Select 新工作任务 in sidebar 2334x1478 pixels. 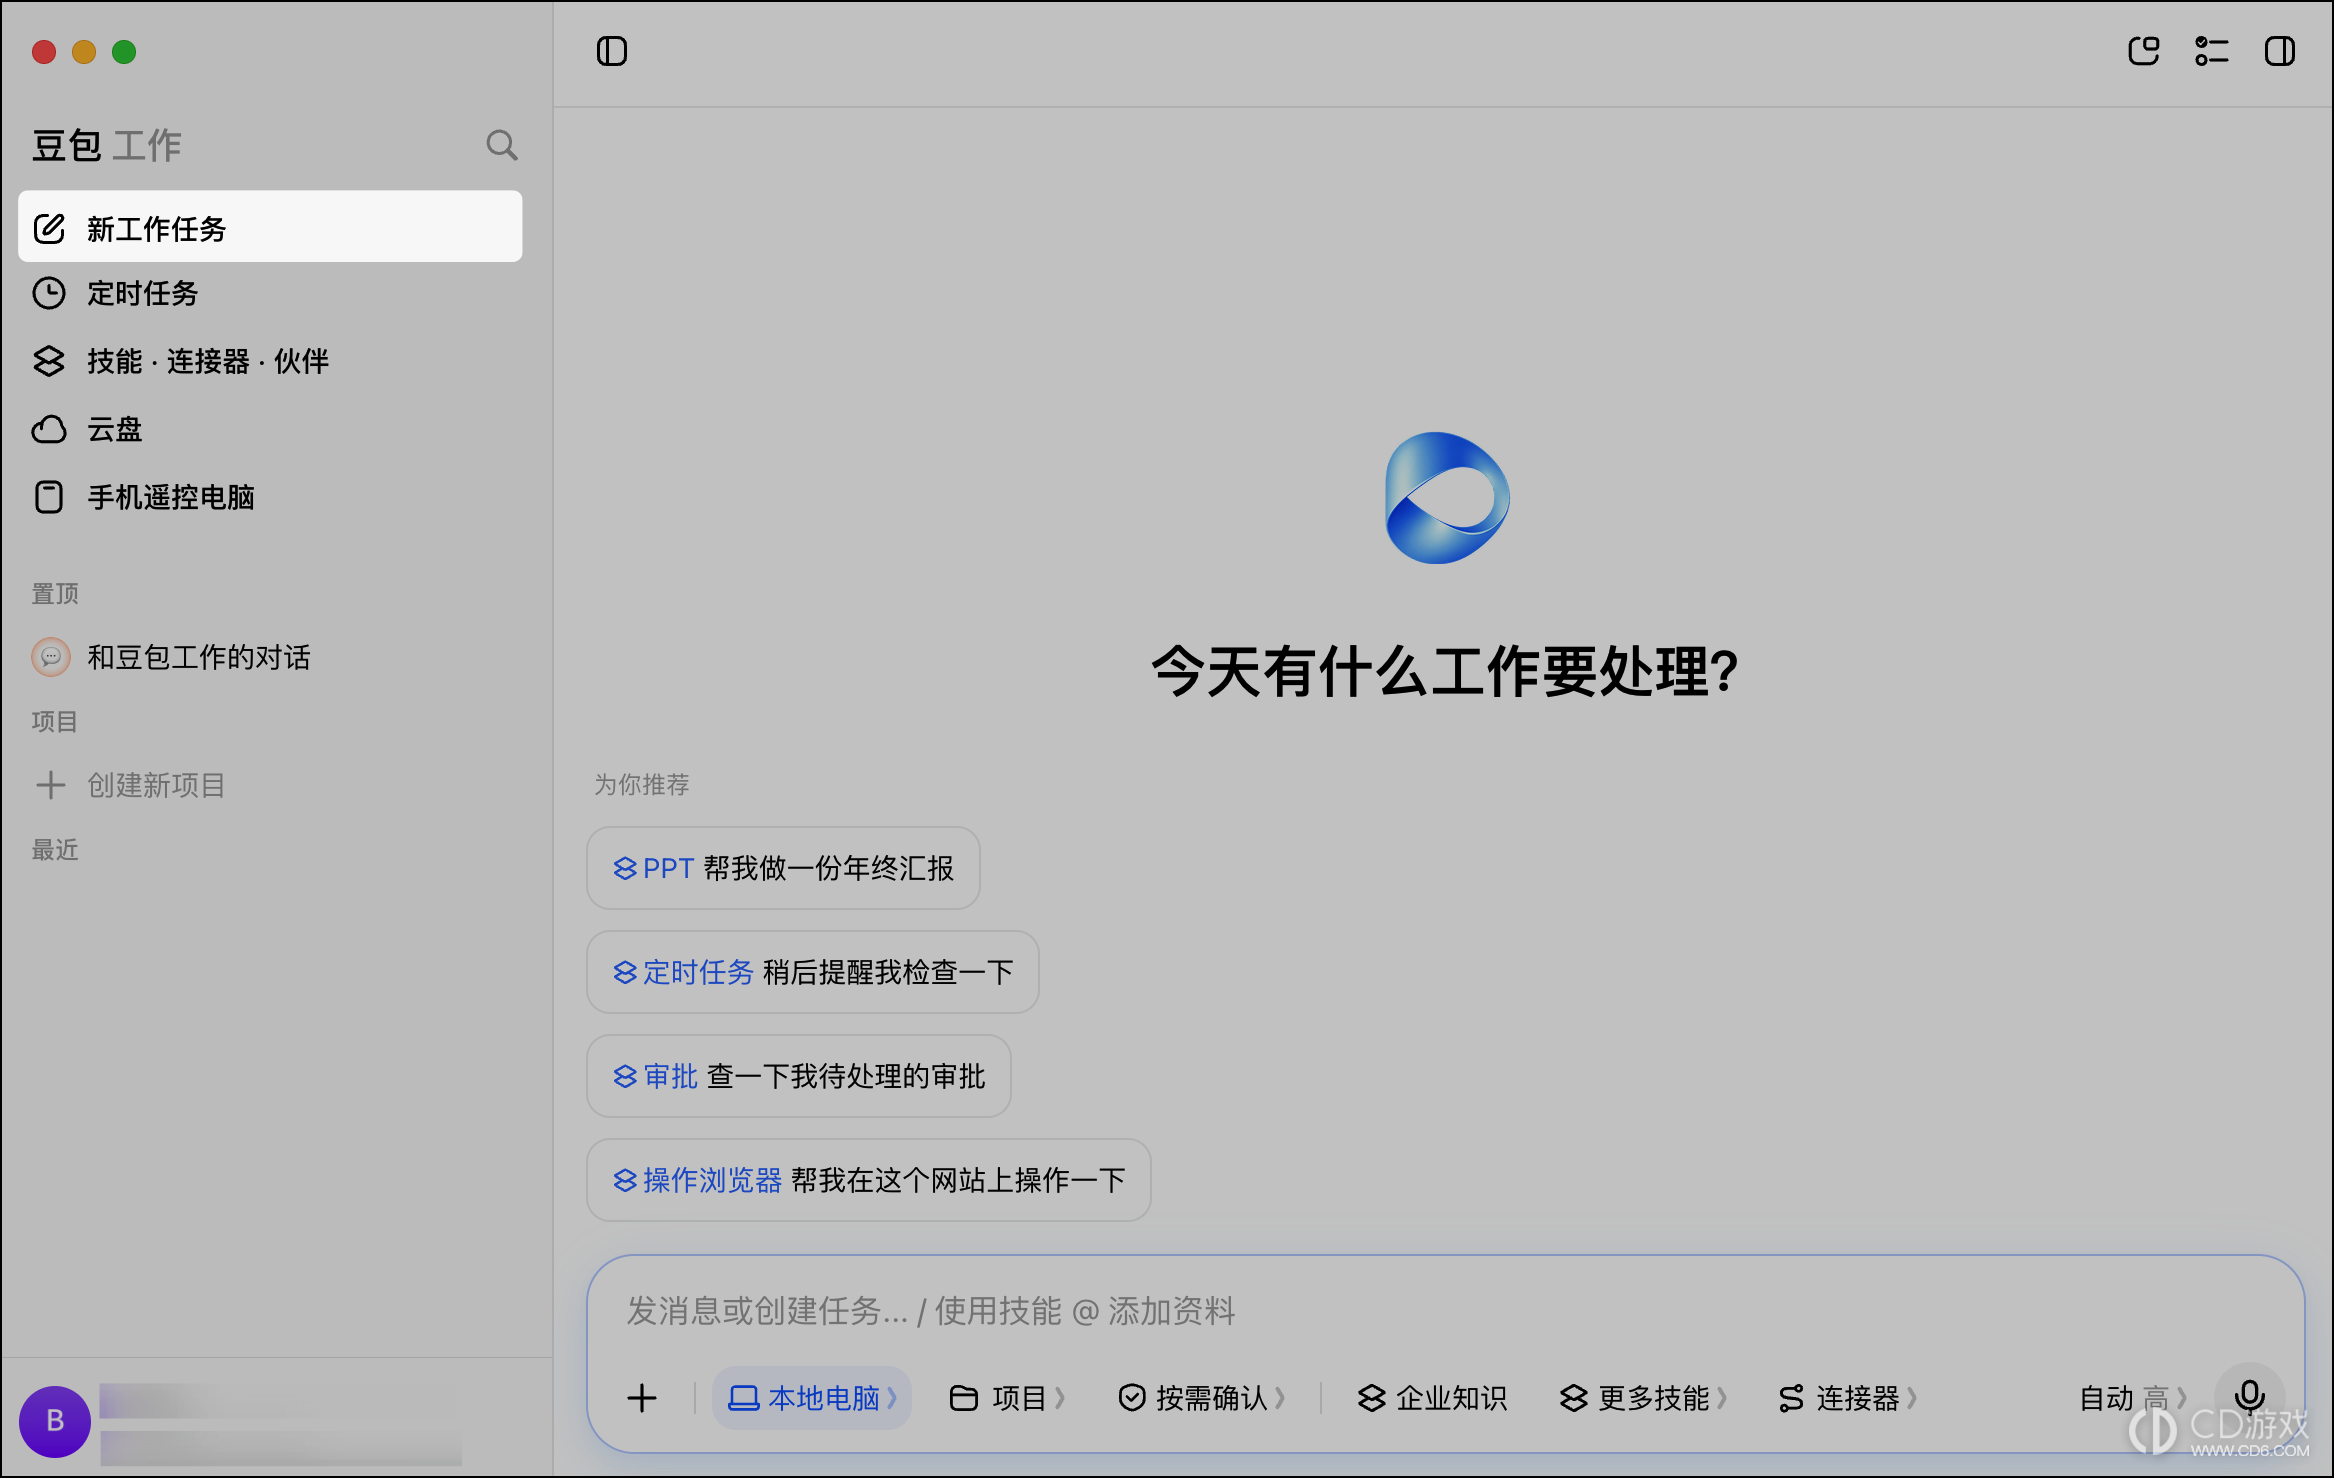click(x=270, y=228)
